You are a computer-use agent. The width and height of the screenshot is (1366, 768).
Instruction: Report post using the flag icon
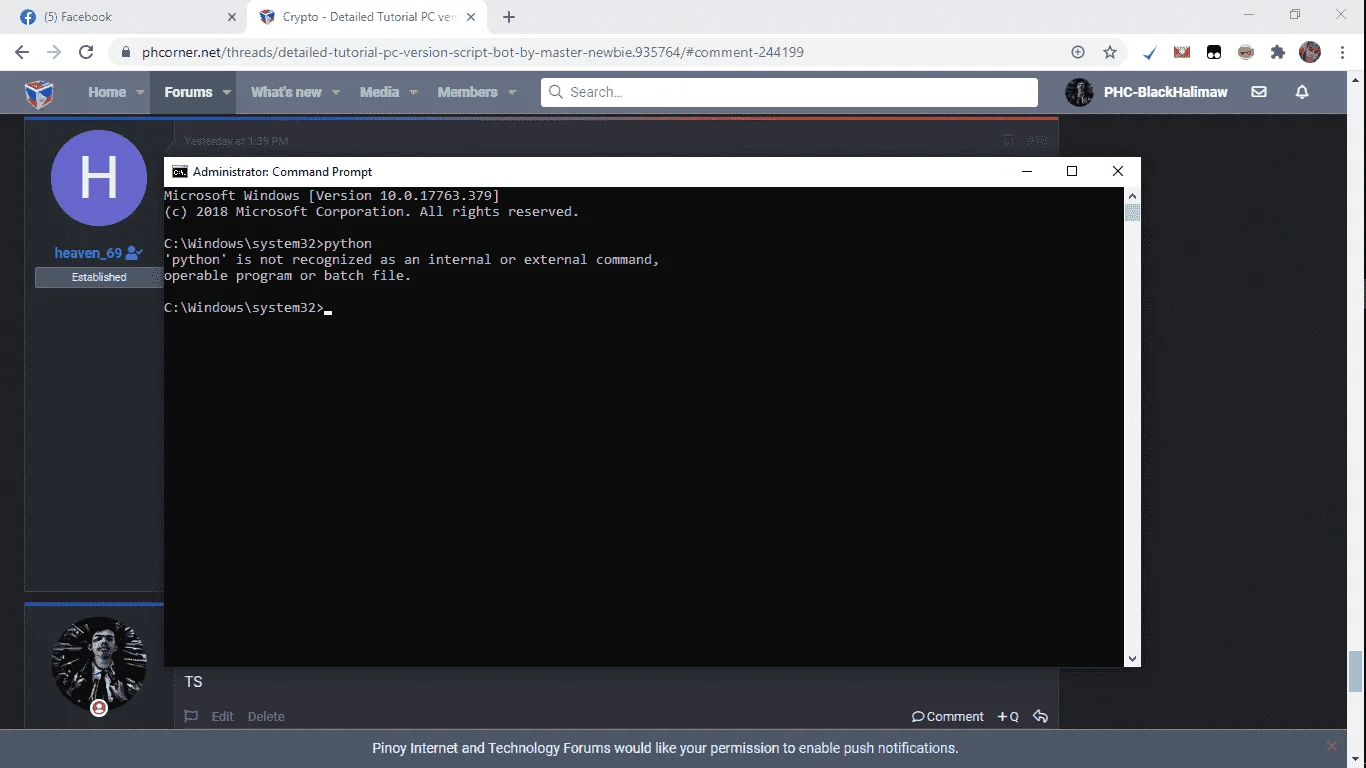tap(191, 716)
